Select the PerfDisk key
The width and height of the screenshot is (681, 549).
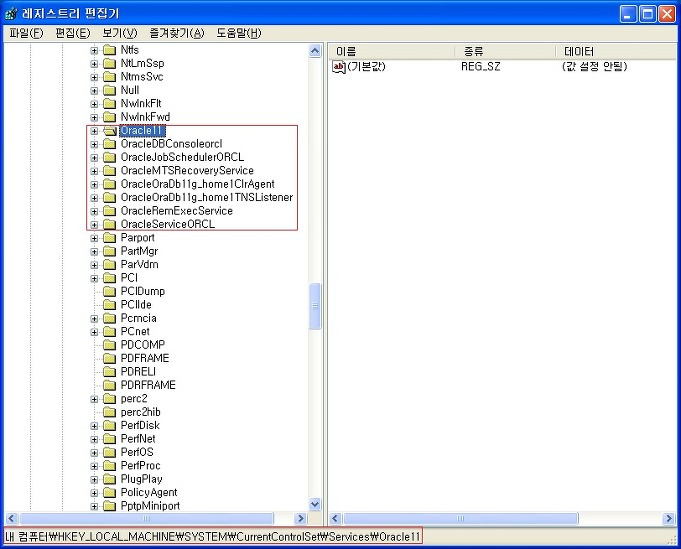click(140, 426)
